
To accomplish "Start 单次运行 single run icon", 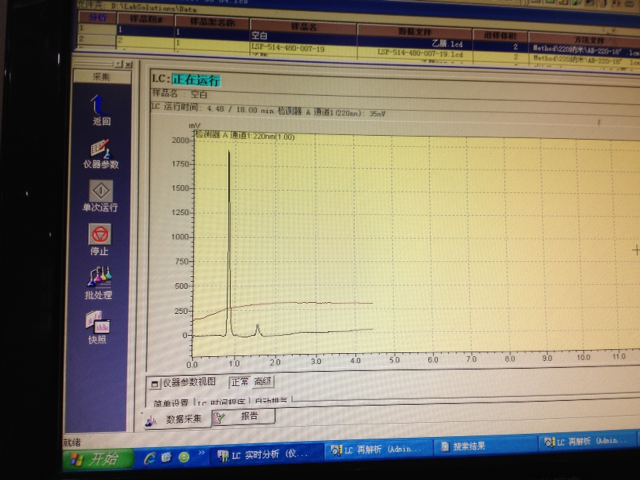I will [101, 191].
